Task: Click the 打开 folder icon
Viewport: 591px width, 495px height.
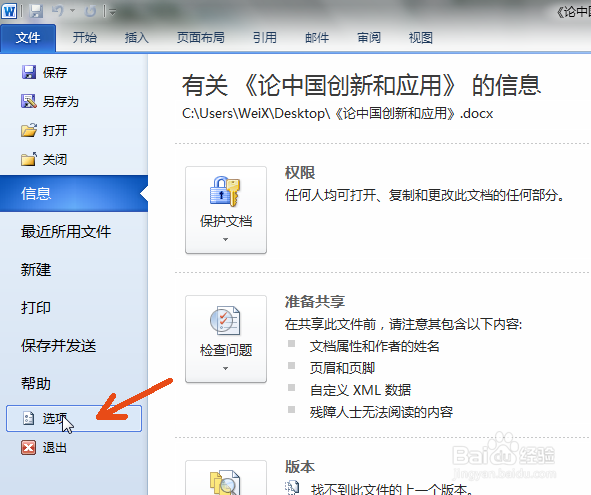Action: (x=29, y=130)
